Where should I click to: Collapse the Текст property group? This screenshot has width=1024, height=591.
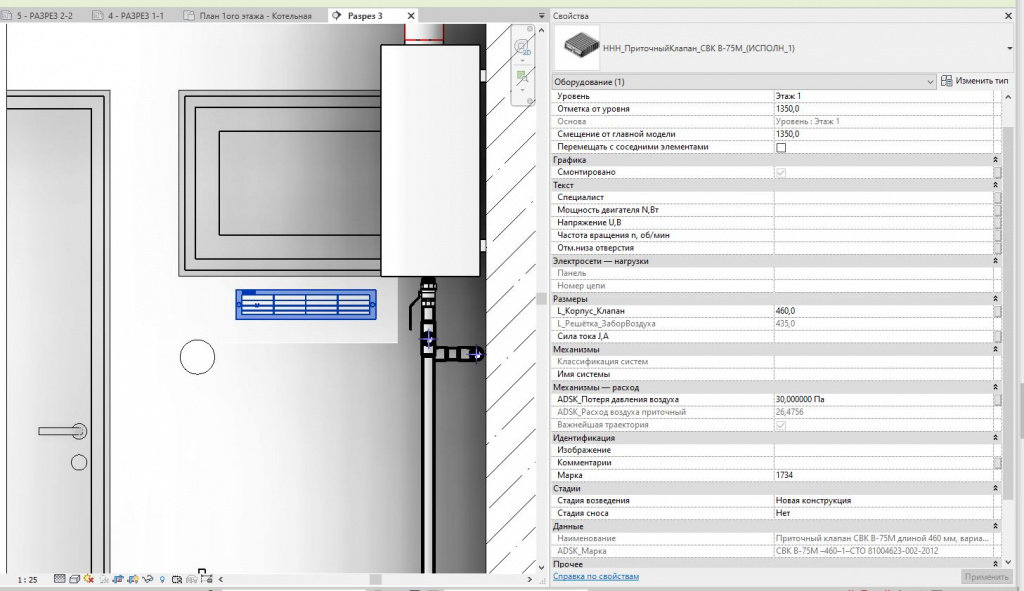click(995, 185)
